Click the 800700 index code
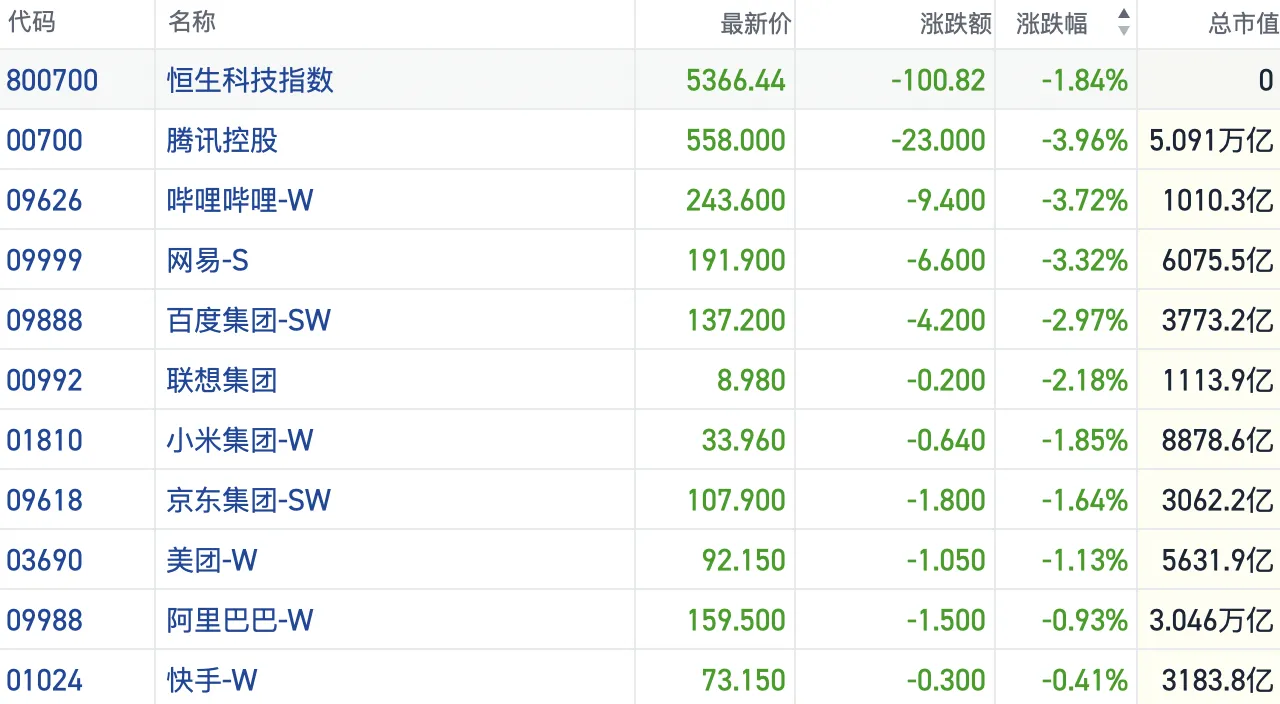Viewport: 1280px width, 704px height. tap(52, 80)
